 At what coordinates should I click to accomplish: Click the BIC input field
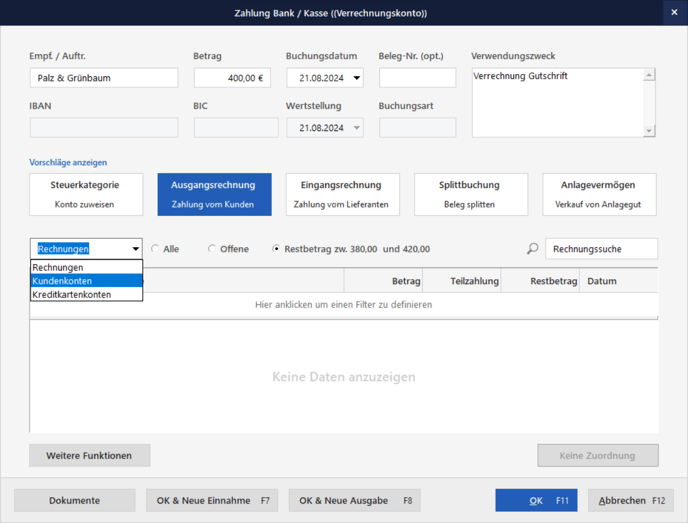pyautogui.click(x=236, y=128)
